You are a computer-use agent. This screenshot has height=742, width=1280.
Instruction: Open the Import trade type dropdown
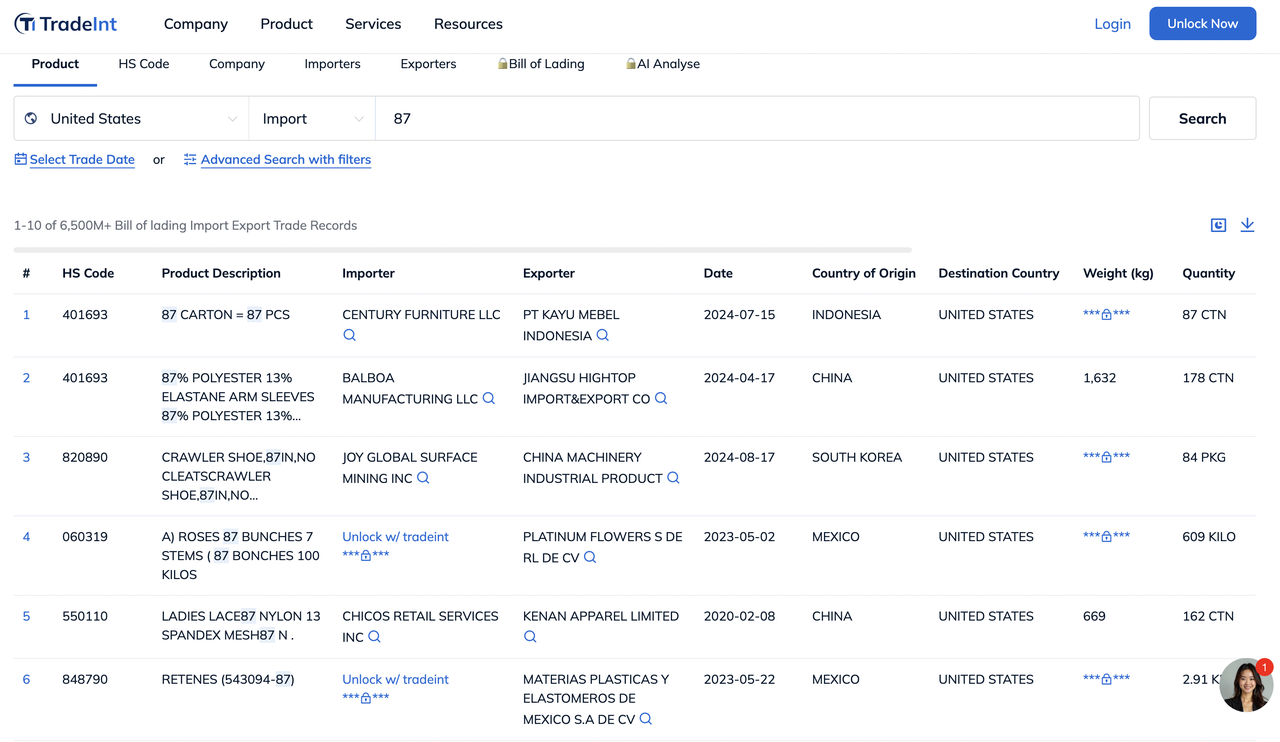tap(312, 118)
